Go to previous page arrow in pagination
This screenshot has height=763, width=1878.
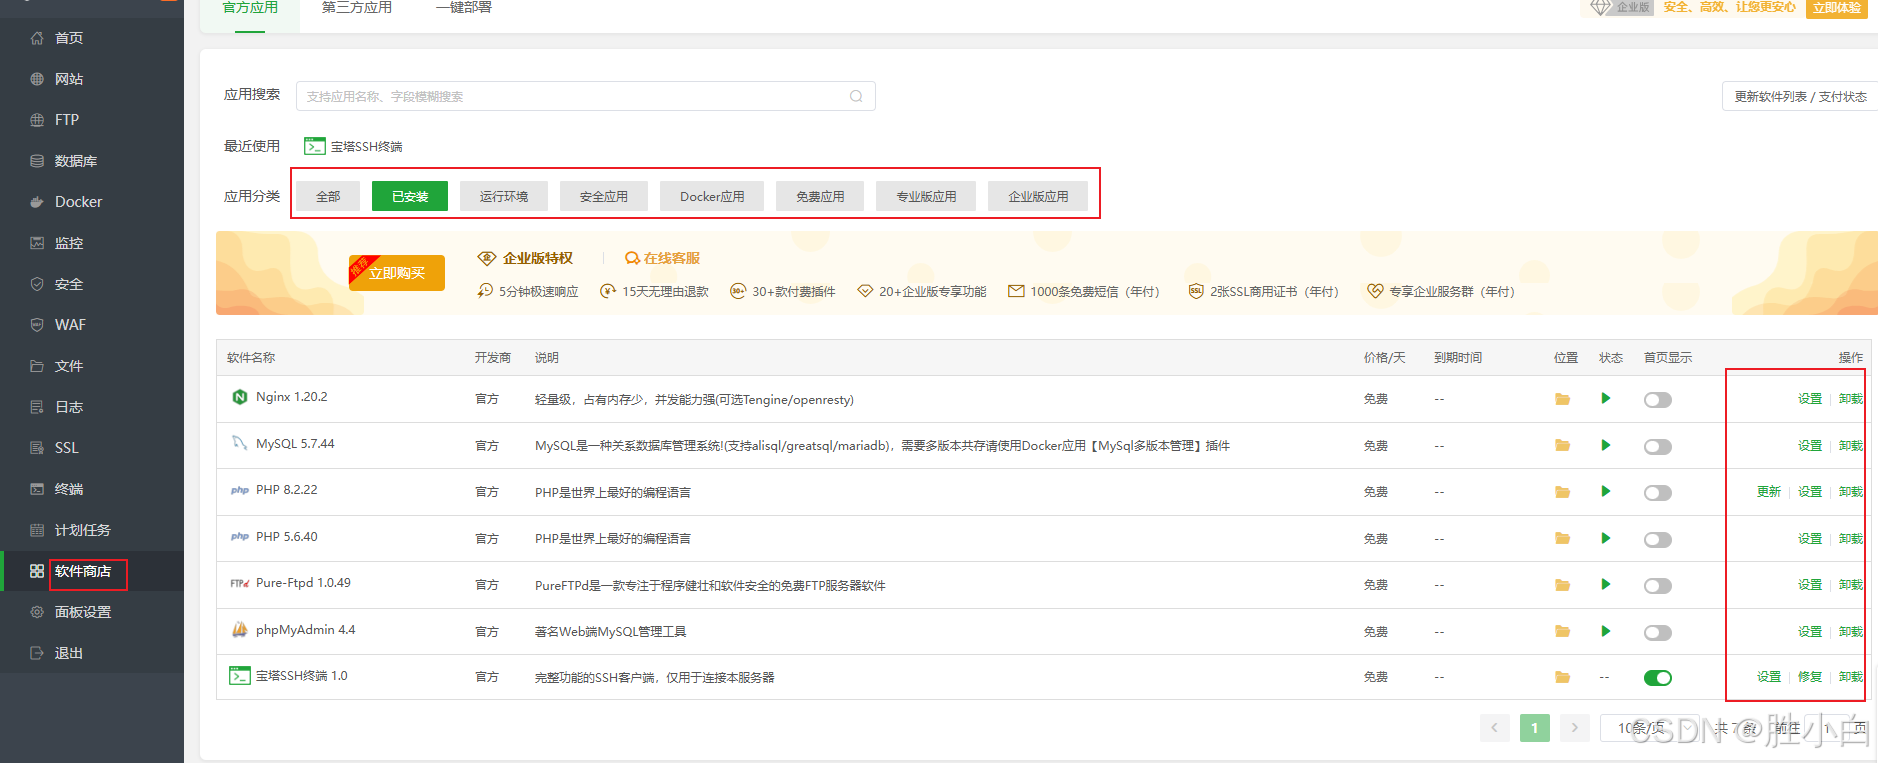[1495, 728]
